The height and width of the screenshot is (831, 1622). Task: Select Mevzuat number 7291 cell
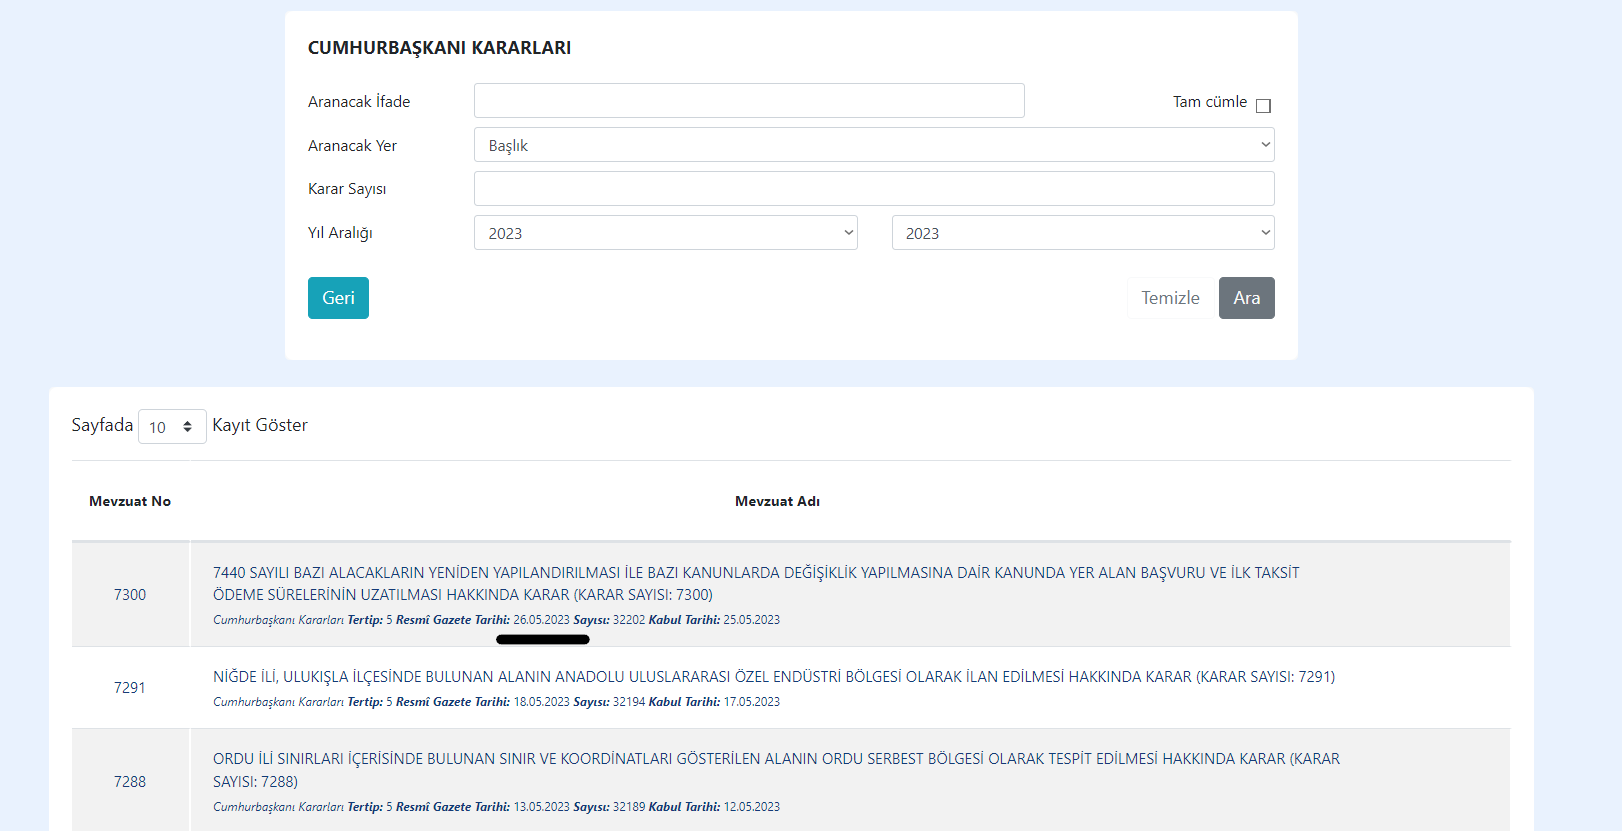pos(130,688)
